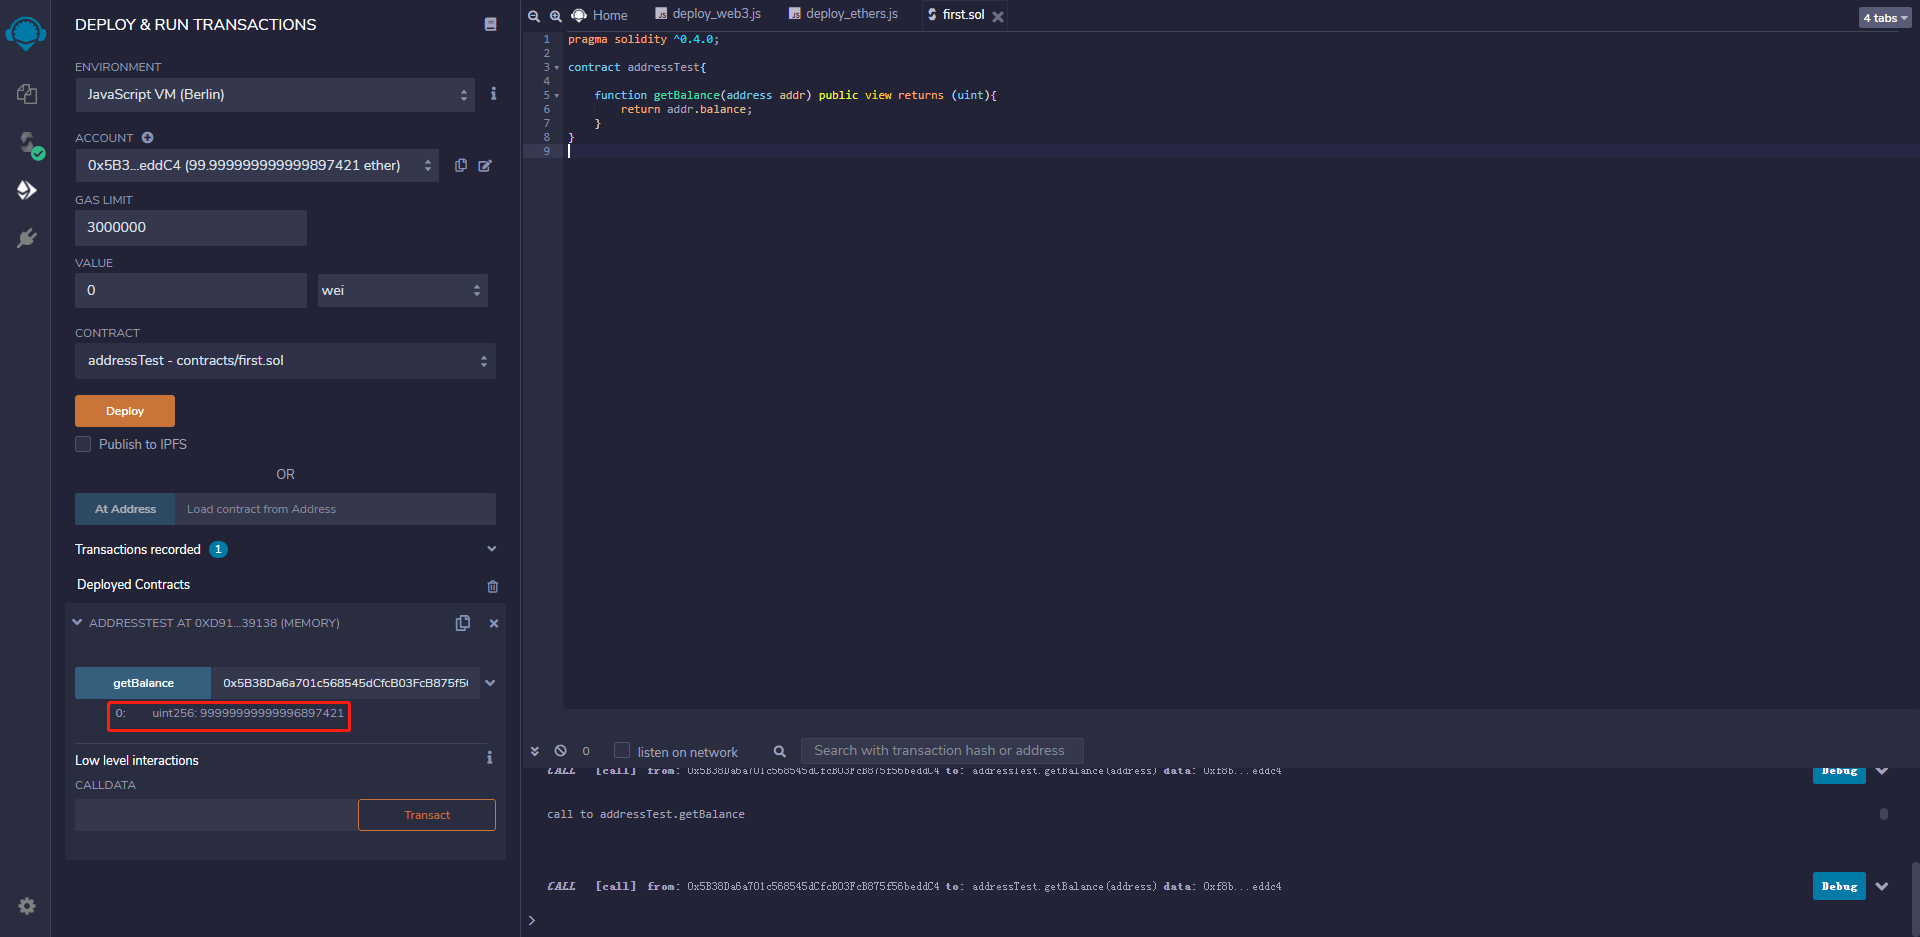Open the Environment dropdown JavaScript VM (Berlin)
The image size is (1920, 937).
pyautogui.click(x=275, y=95)
